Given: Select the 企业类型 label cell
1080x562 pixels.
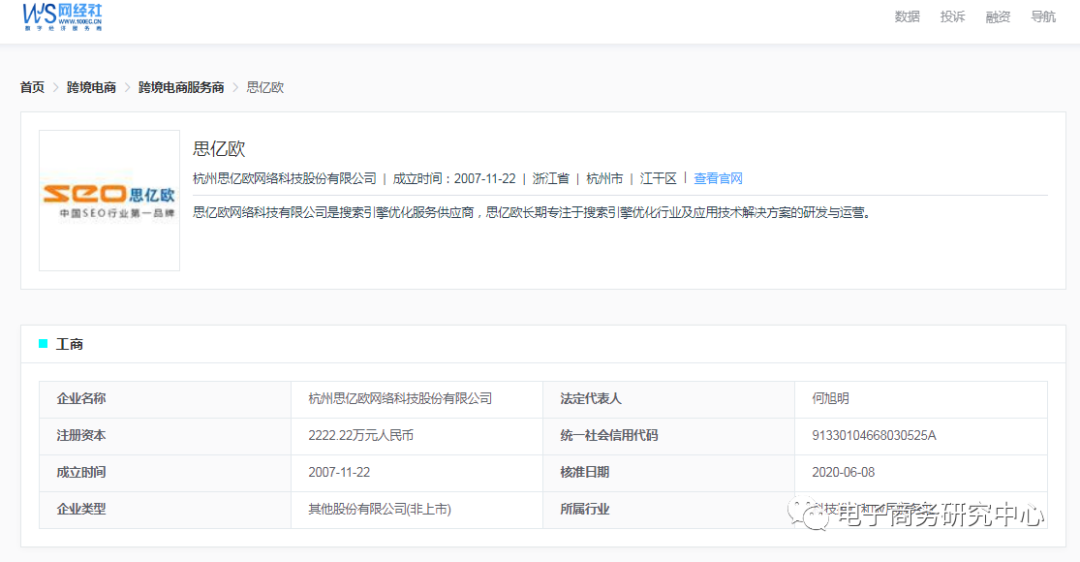Looking at the screenshot, I should pos(165,510).
